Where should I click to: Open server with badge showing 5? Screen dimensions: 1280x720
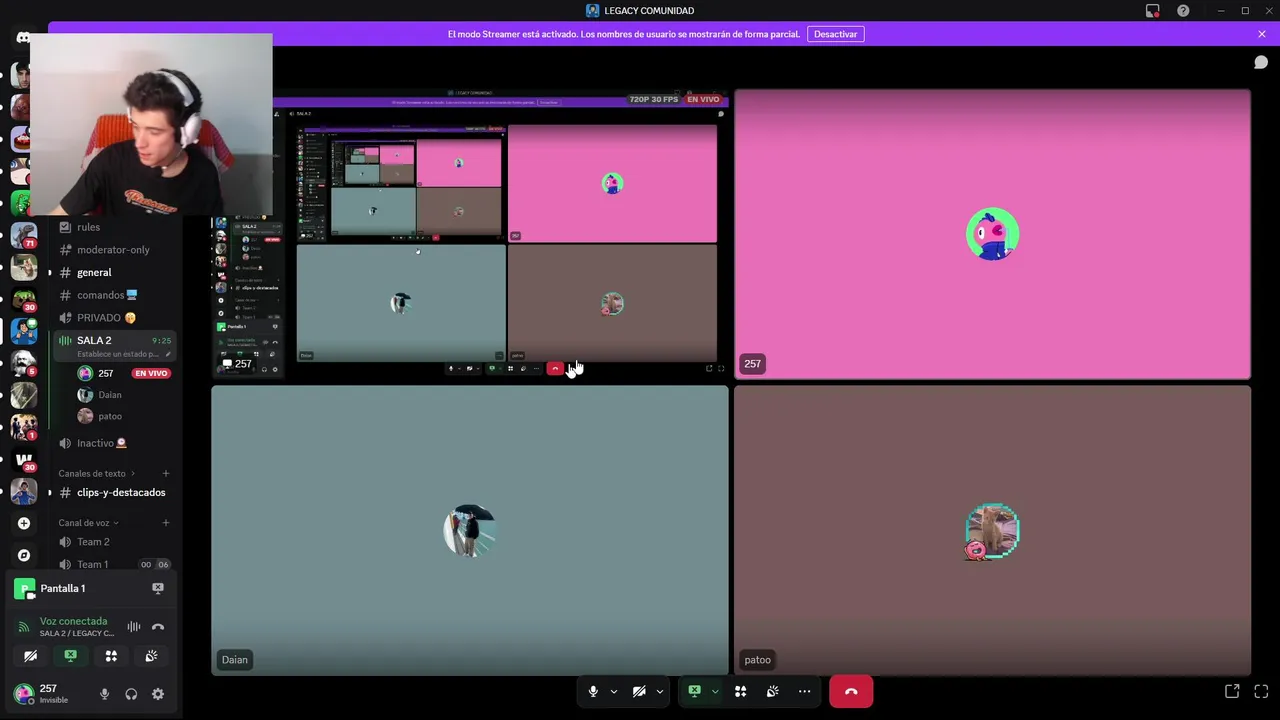click(x=24, y=364)
